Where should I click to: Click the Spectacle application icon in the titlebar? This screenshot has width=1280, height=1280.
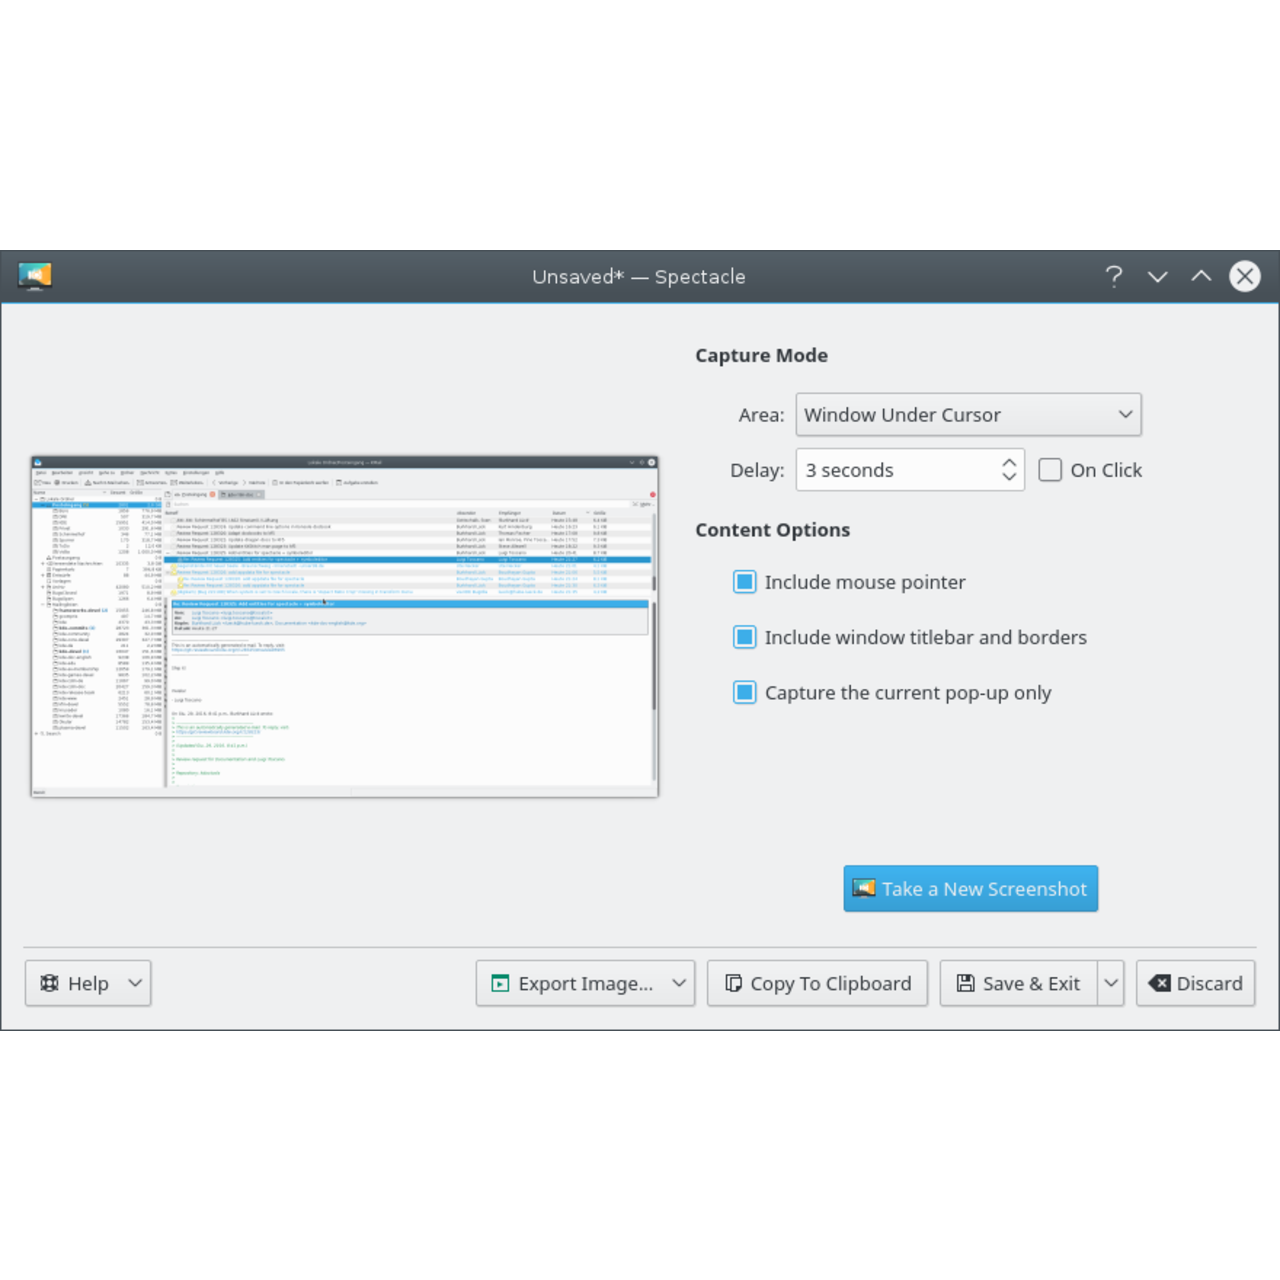(35, 277)
